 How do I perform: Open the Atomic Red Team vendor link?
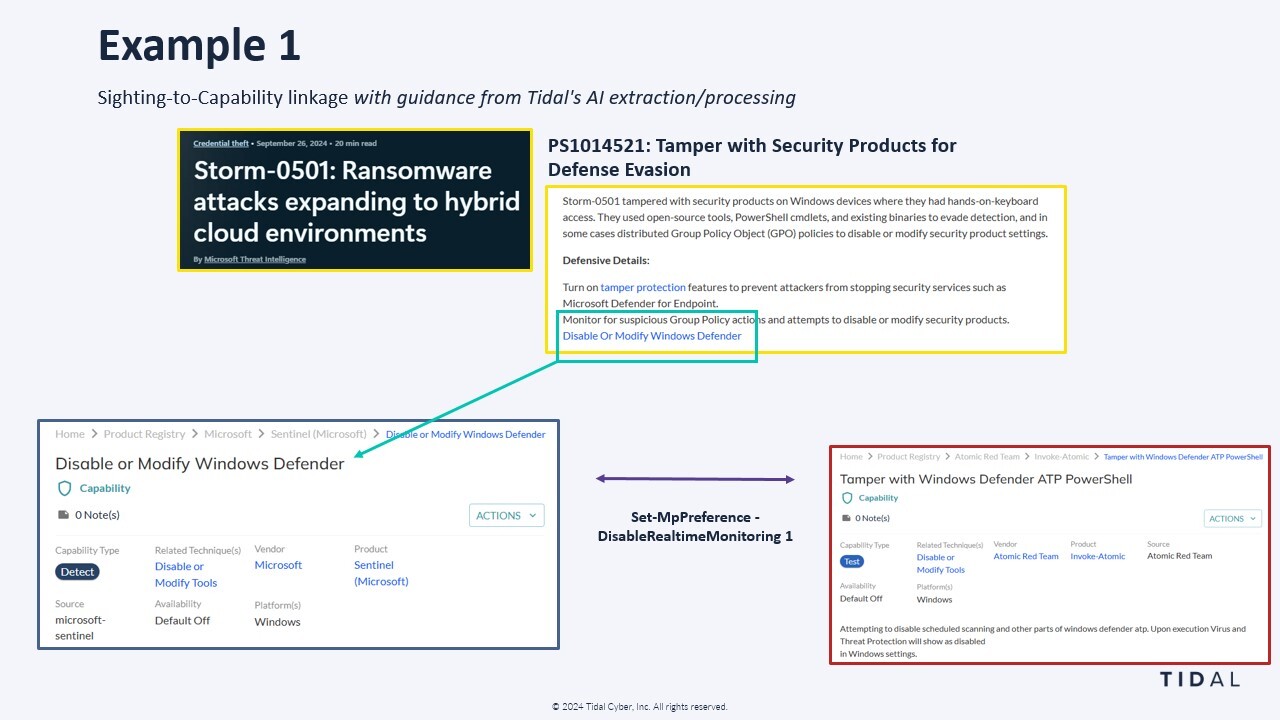1026,556
